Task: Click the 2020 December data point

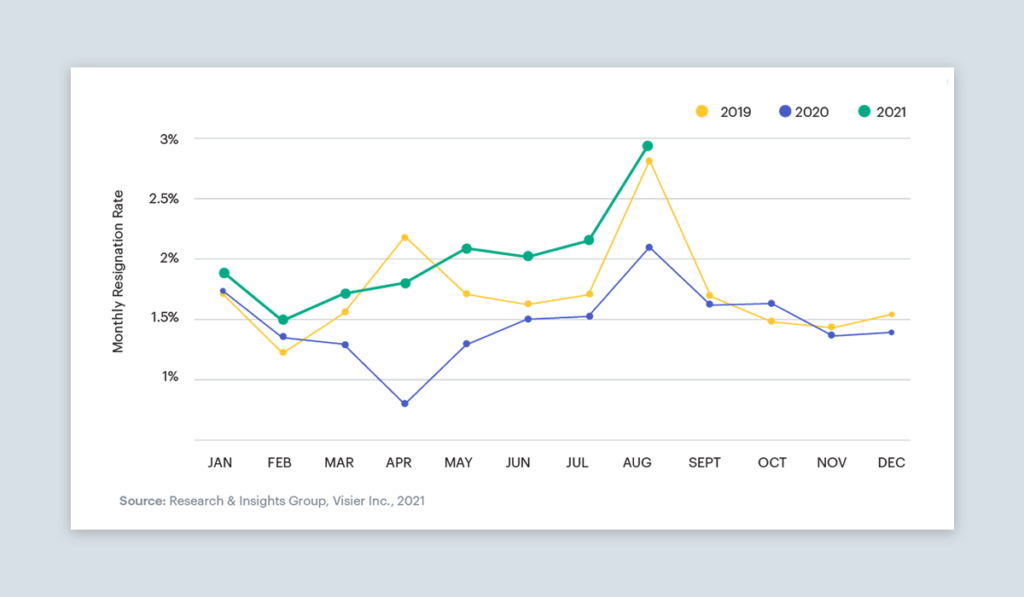Action: tap(891, 332)
